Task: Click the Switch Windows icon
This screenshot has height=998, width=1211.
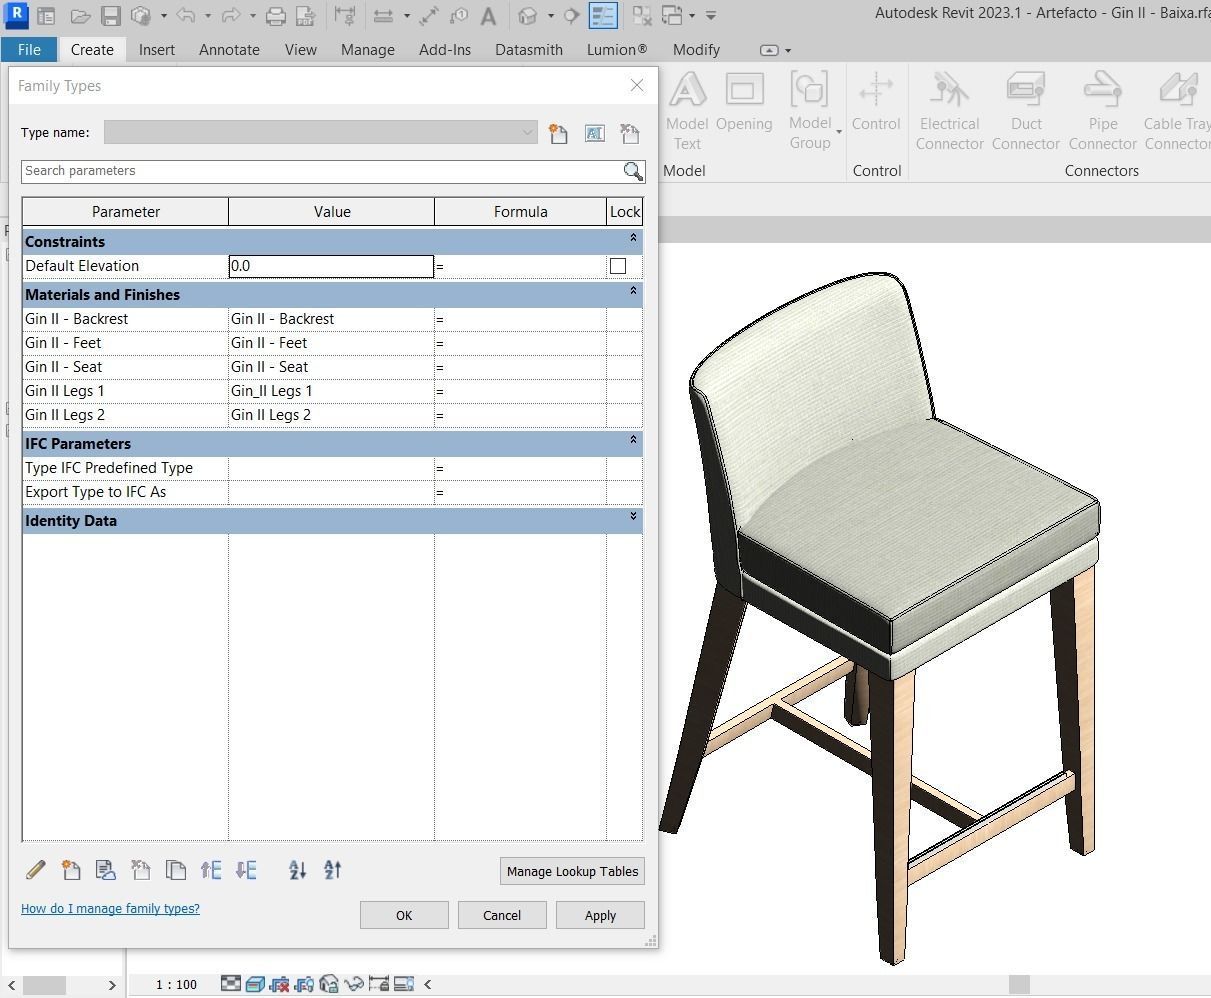Action: [x=672, y=16]
